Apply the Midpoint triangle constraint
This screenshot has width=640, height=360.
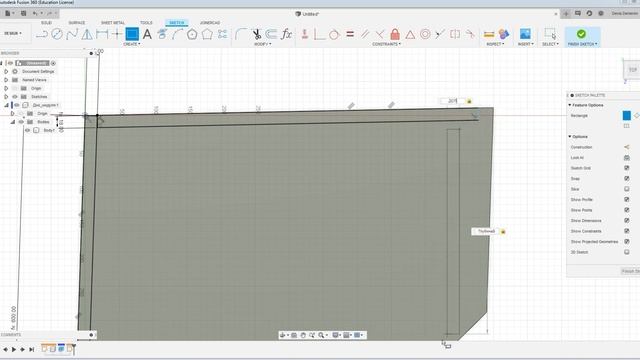click(410, 35)
